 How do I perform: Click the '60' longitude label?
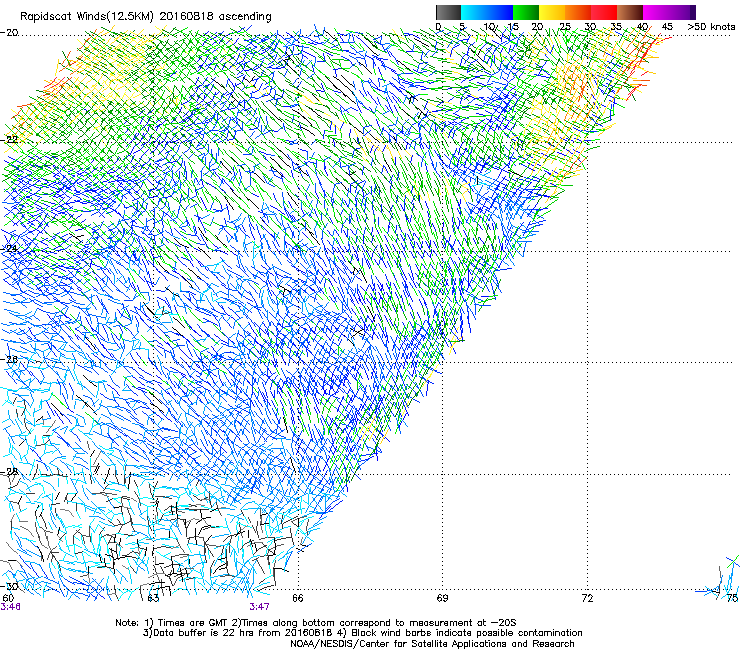8,598
